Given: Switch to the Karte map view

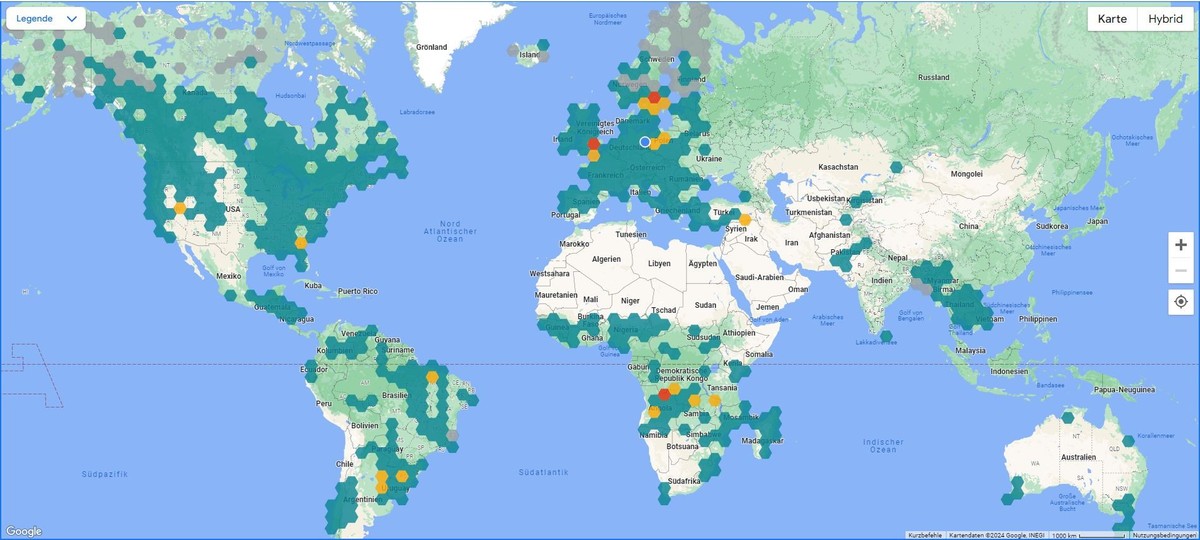Looking at the screenshot, I should [x=1112, y=19].
